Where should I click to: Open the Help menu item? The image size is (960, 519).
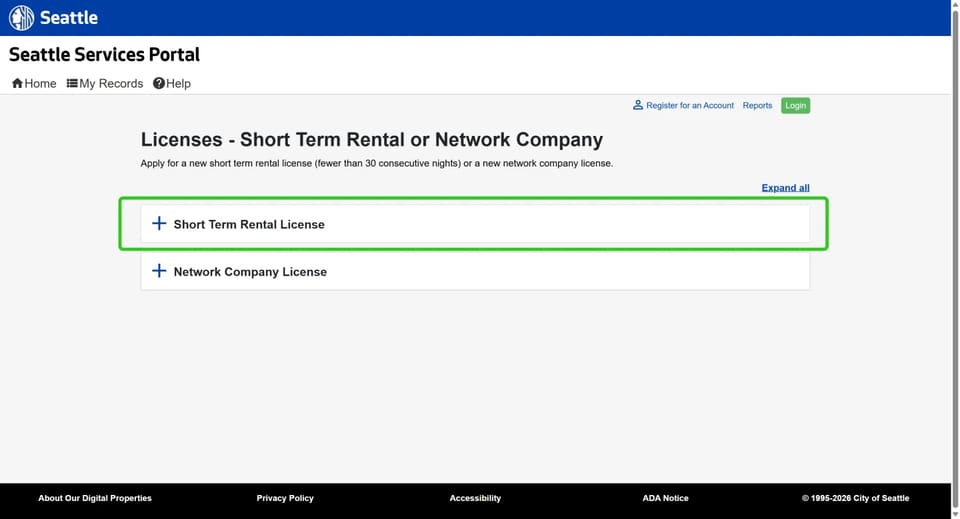[172, 83]
